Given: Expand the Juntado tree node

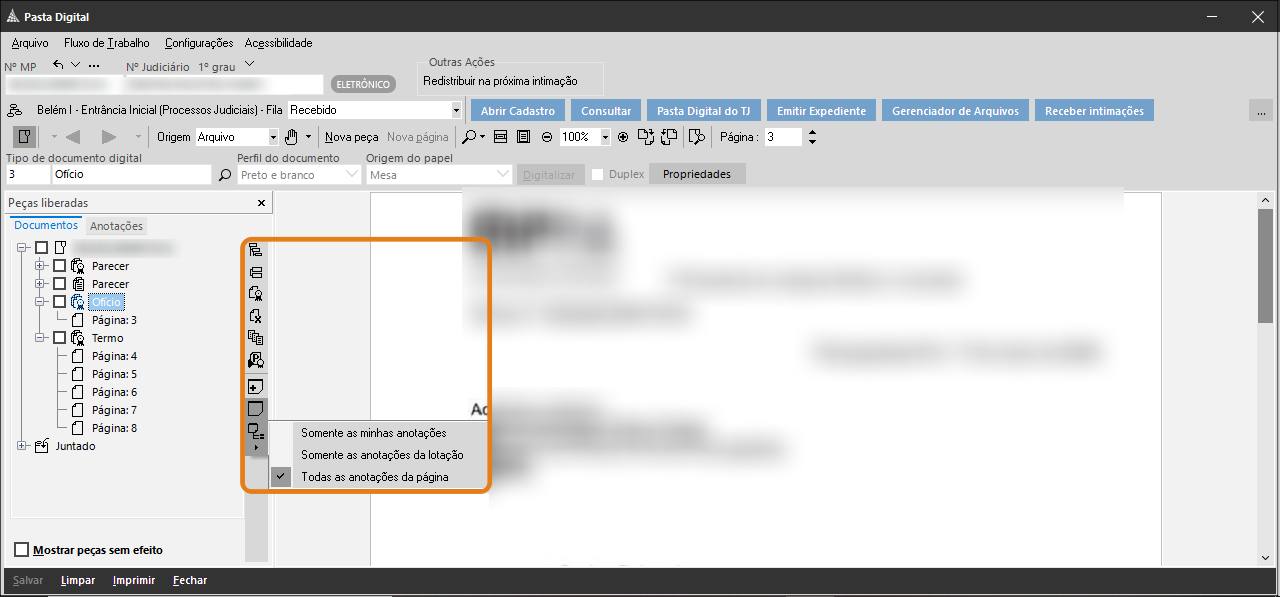Looking at the screenshot, I should click(22, 446).
